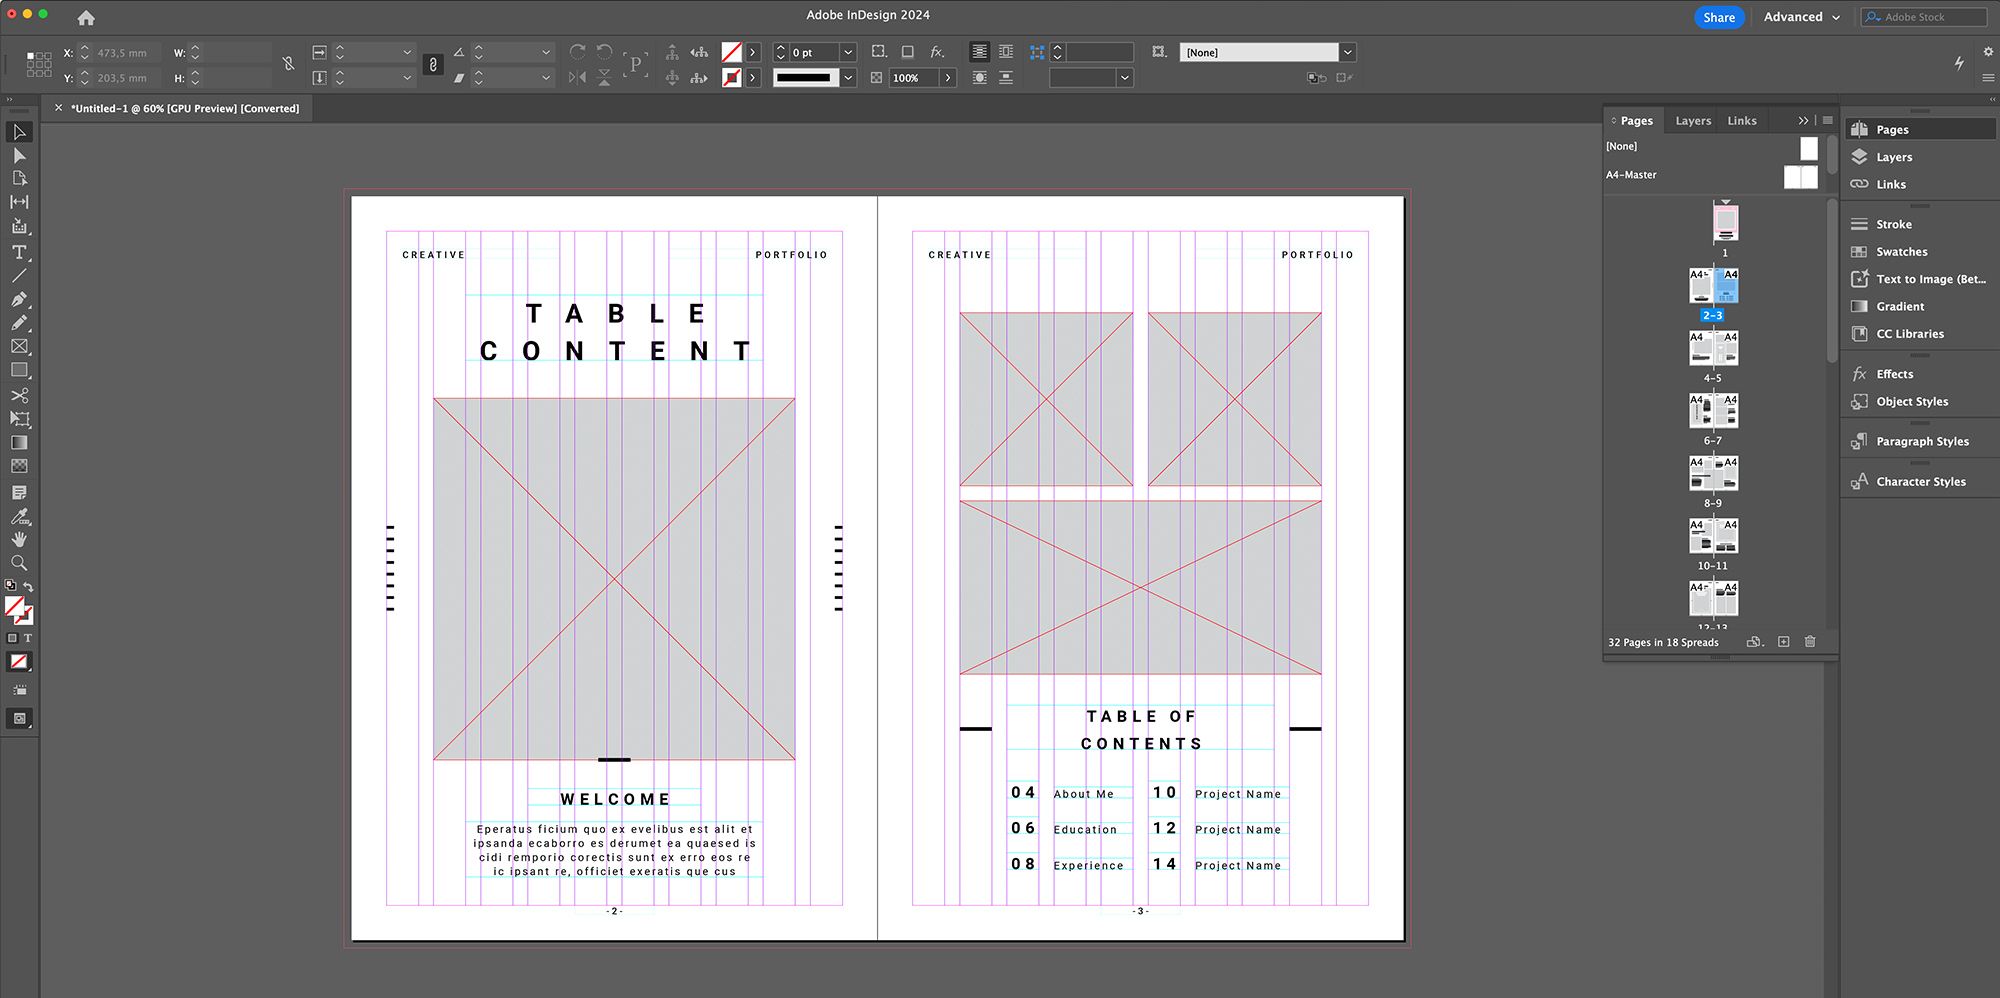
Task: Switch to the Layers tab
Action: [1693, 121]
